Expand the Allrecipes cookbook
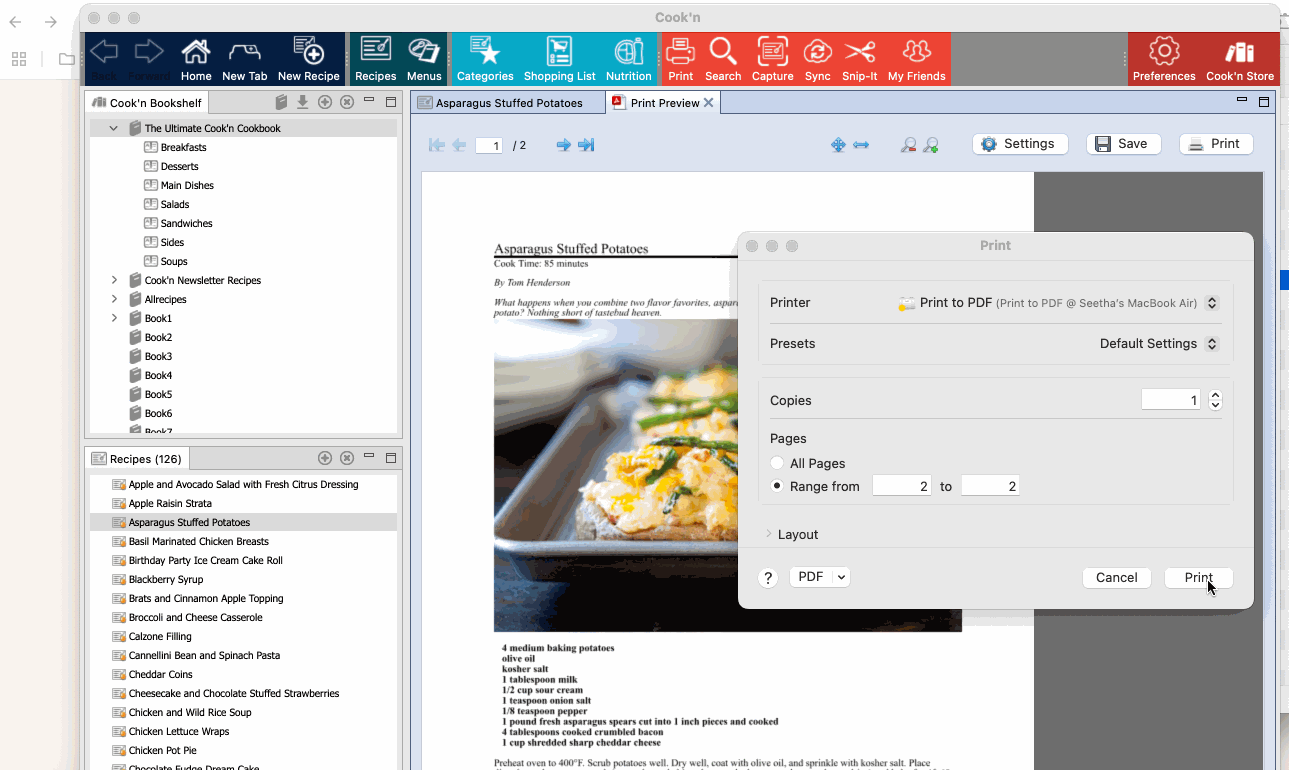 114,299
